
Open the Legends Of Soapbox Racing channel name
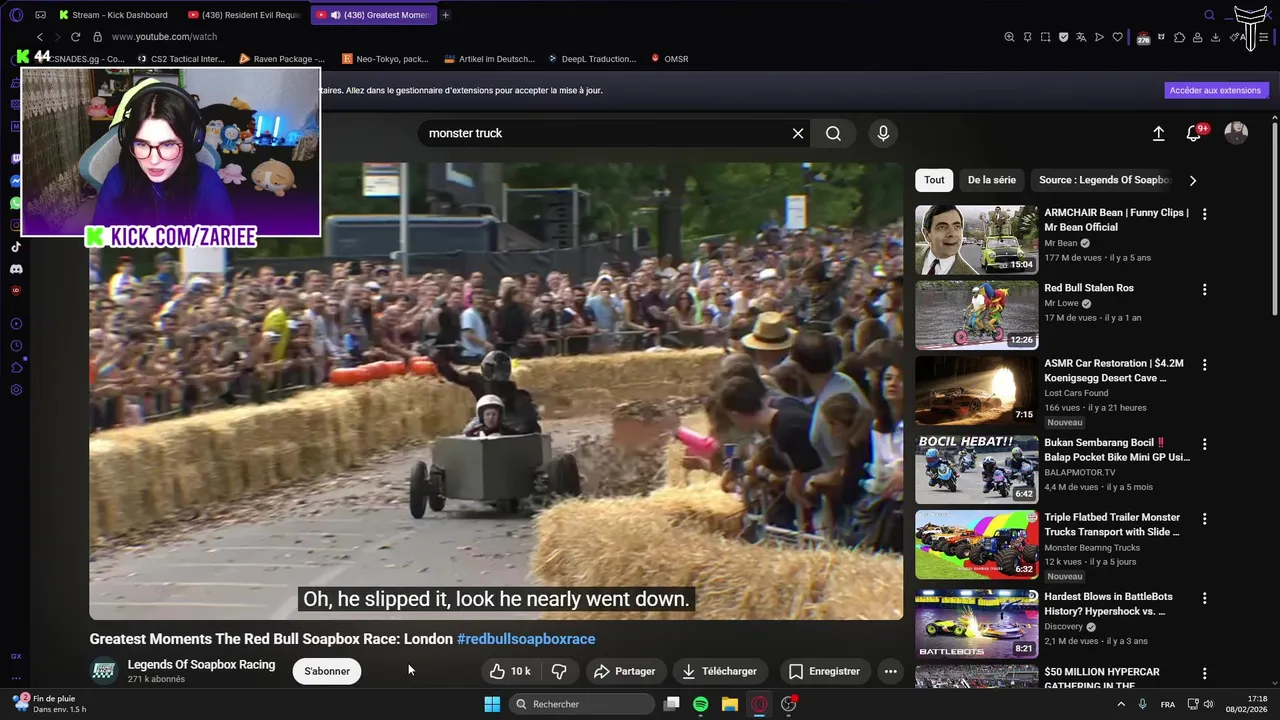(201, 664)
